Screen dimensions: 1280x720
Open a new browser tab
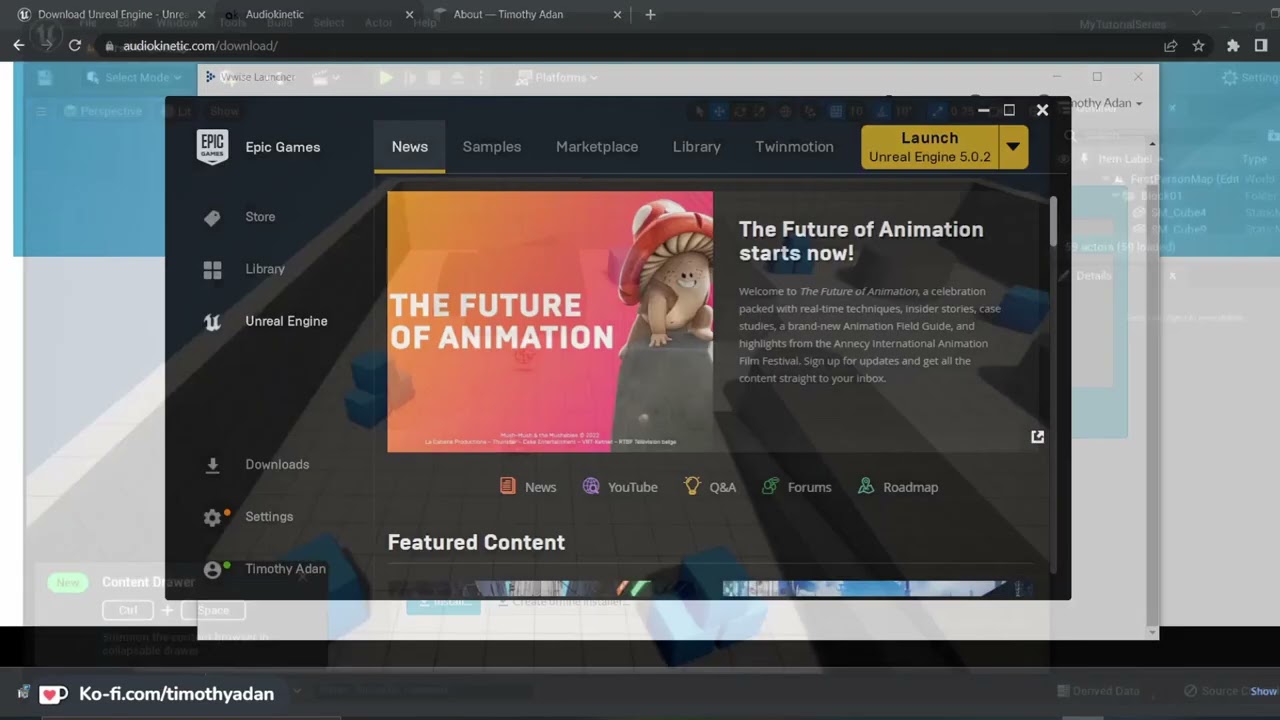click(650, 15)
